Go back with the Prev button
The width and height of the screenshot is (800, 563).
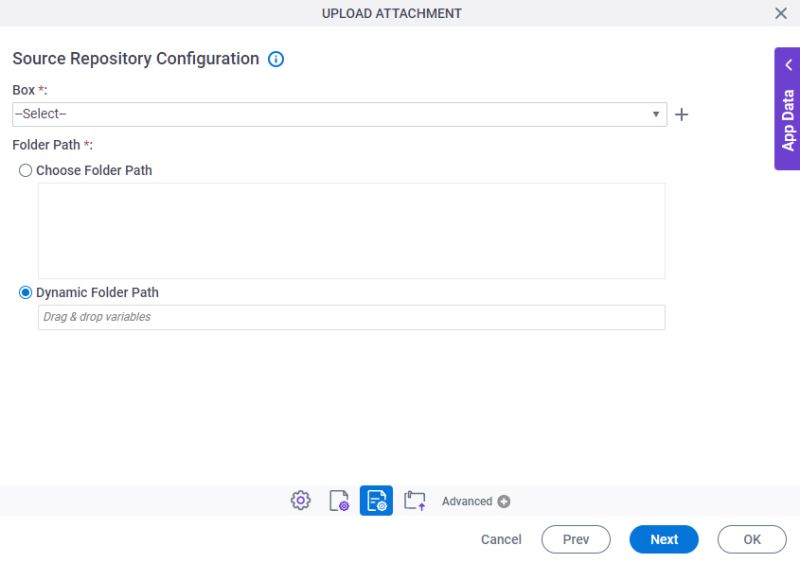(576, 539)
